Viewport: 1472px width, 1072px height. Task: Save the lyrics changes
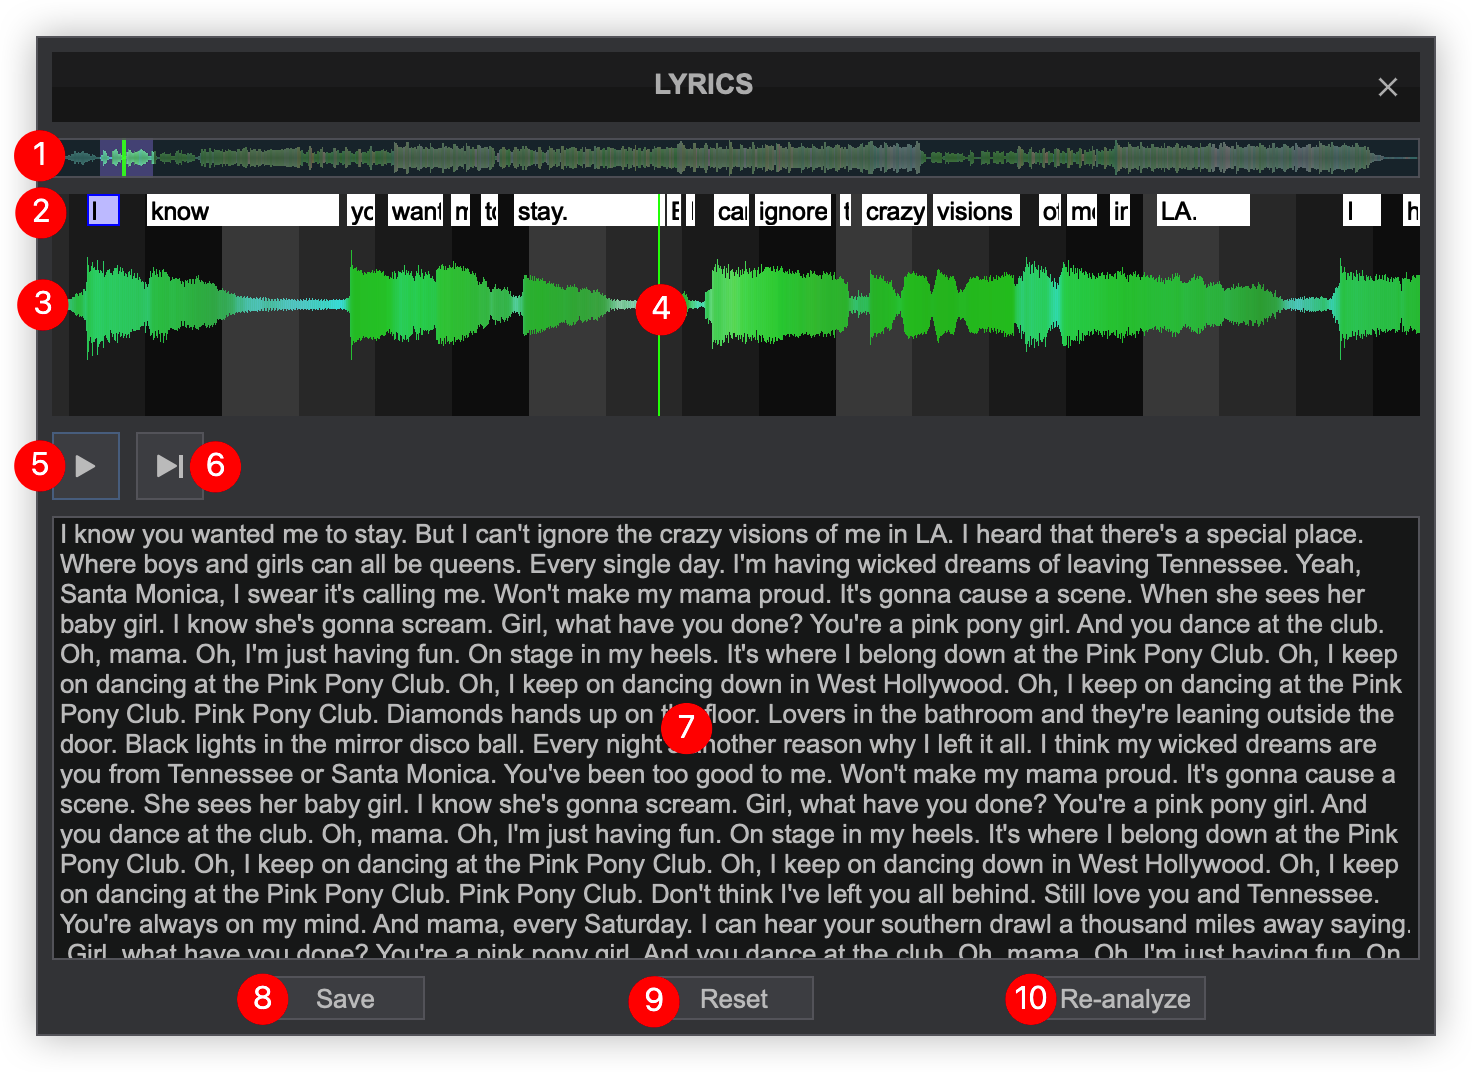click(x=345, y=999)
